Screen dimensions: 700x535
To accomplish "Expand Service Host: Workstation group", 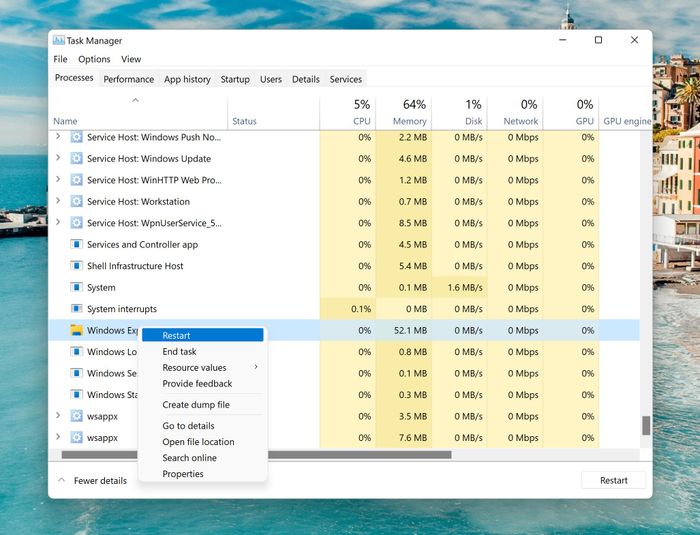I will pos(58,201).
